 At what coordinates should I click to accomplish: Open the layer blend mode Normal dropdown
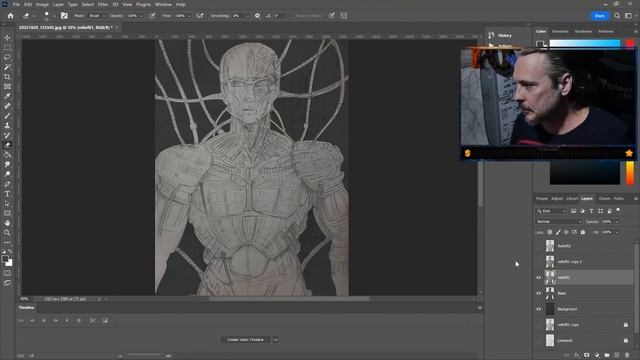[x=558, y=222]
